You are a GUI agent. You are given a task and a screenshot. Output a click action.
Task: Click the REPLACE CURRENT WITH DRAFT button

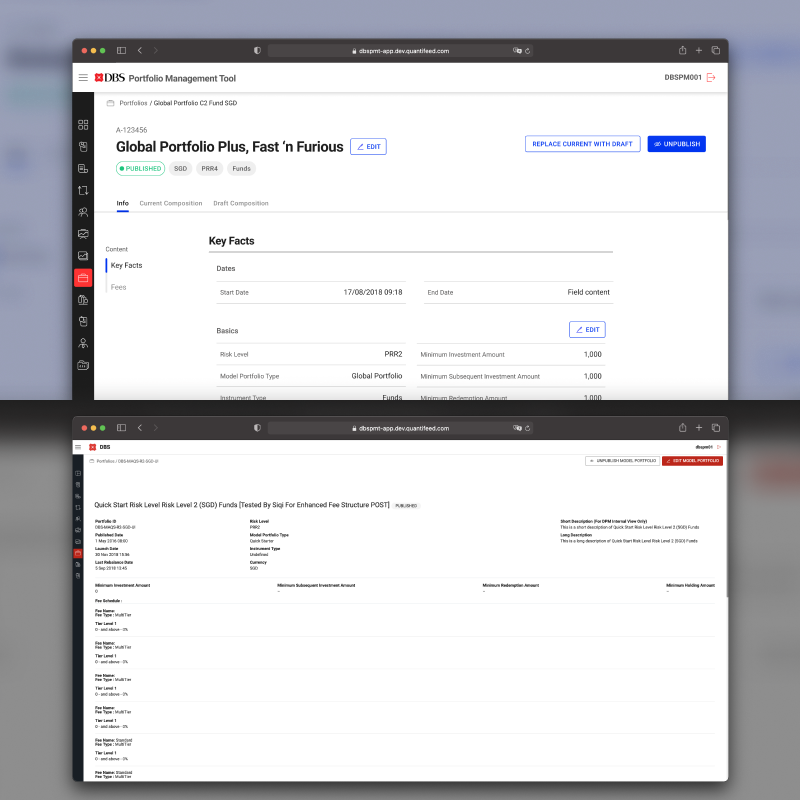582,144
